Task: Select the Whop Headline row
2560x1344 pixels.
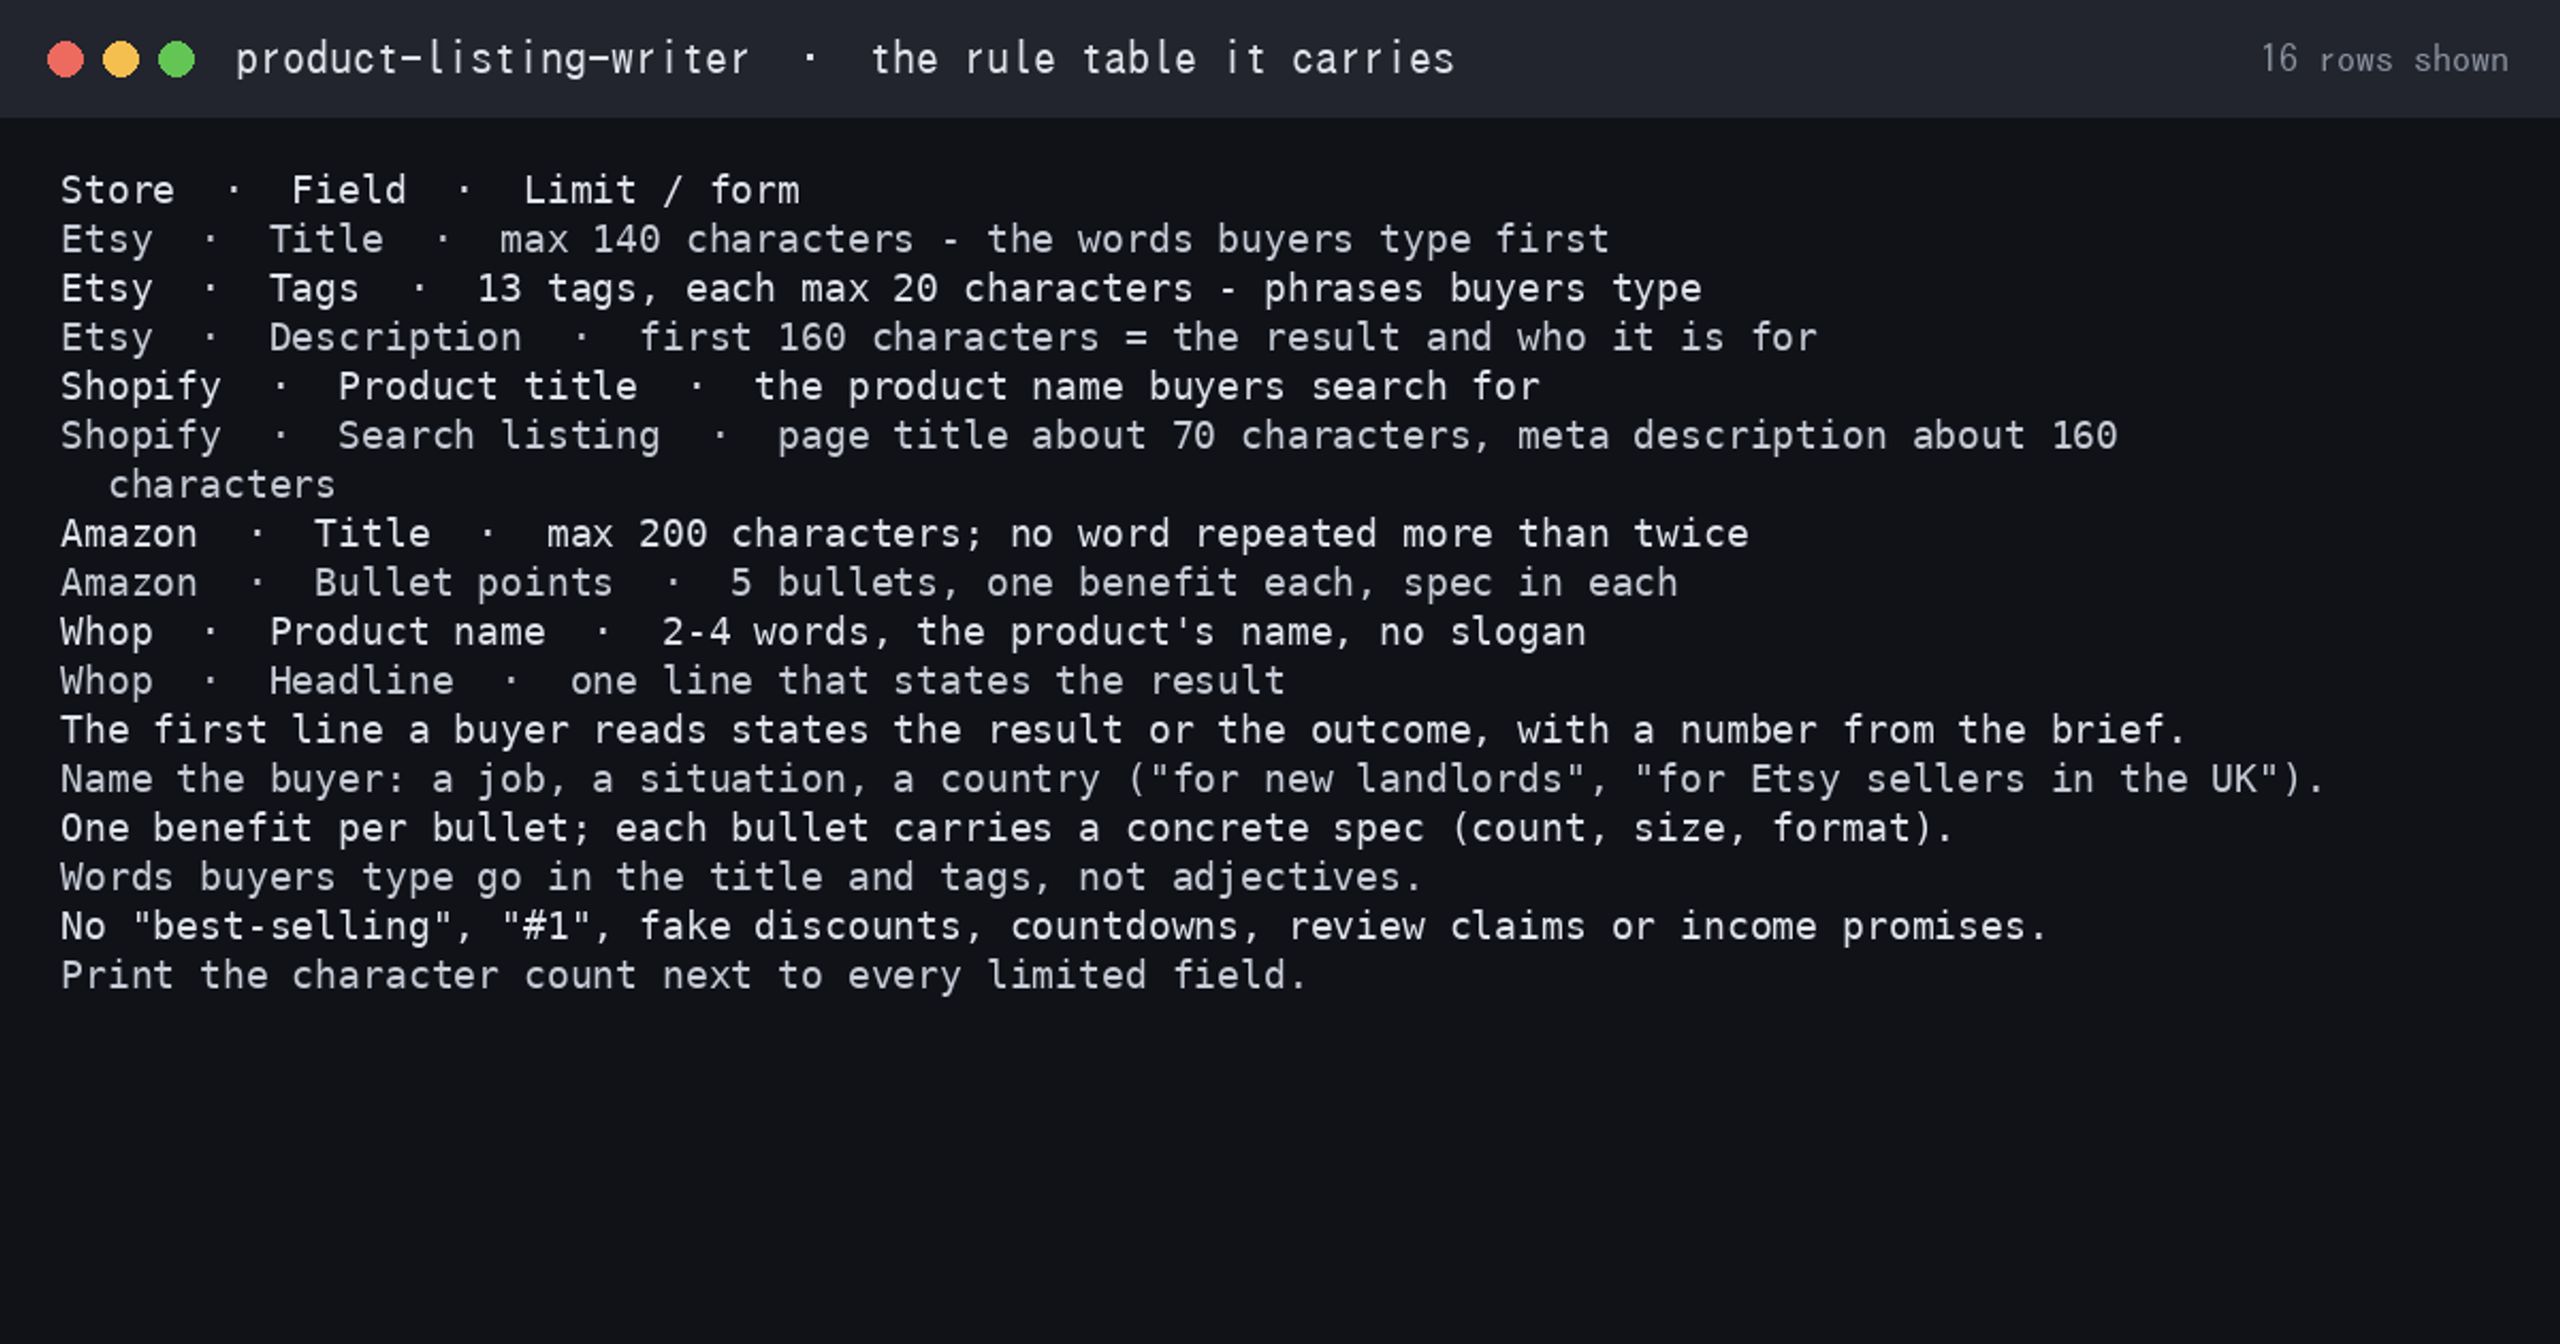Action: (672, 680)
